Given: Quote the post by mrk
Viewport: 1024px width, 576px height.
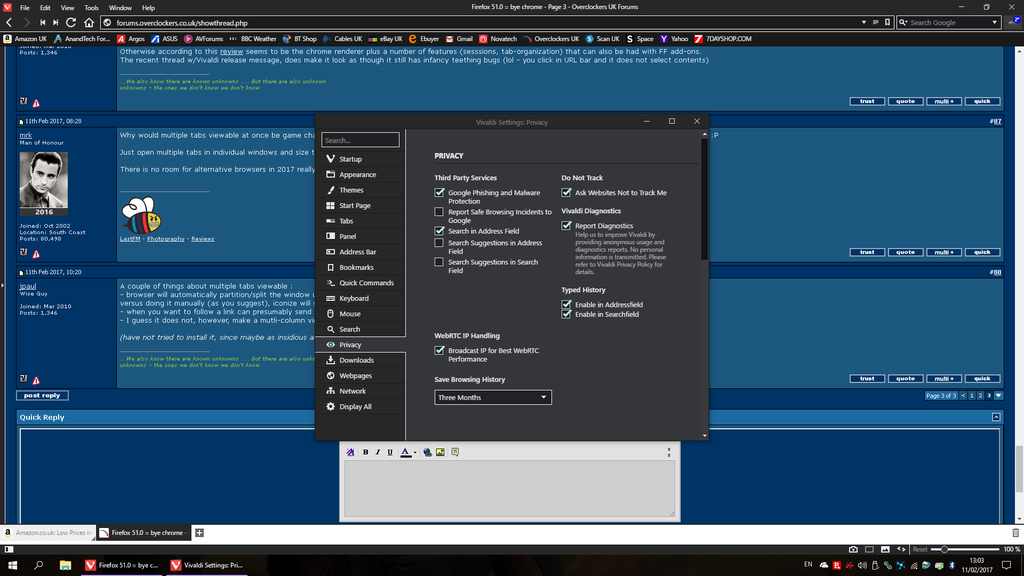Looking at the screenshot, I should point(905,252).
